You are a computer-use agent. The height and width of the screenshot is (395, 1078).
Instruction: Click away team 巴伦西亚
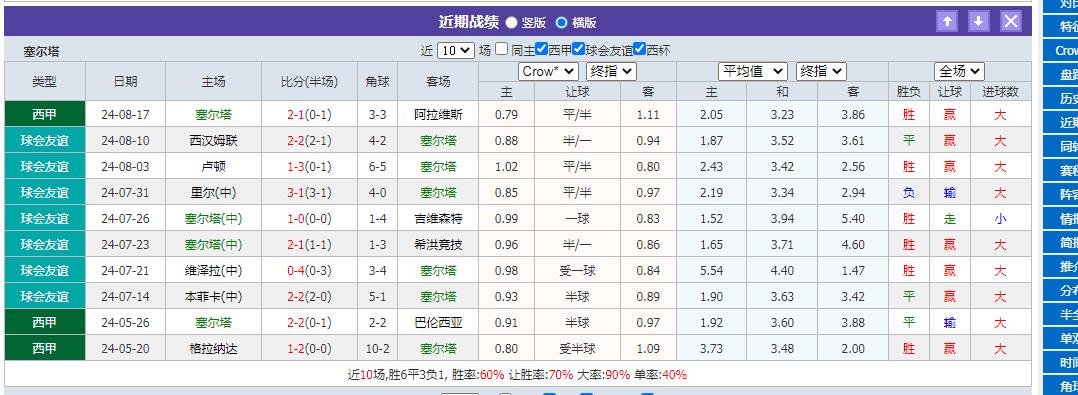(438, 323)
